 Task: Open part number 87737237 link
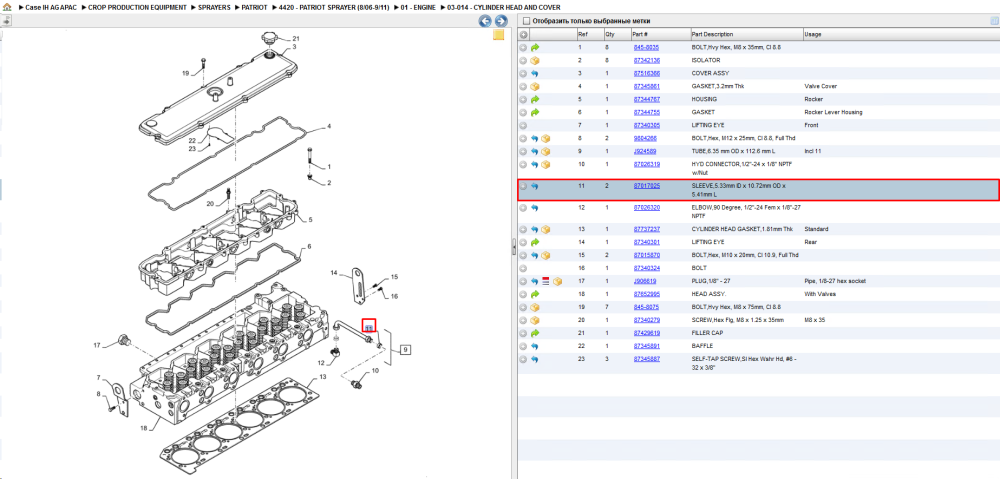[x=647, y=229]
